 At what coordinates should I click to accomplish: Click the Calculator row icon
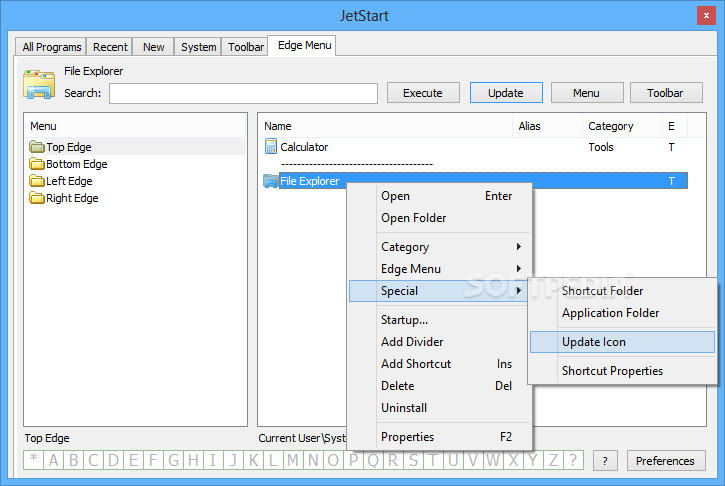coord(270,147)
